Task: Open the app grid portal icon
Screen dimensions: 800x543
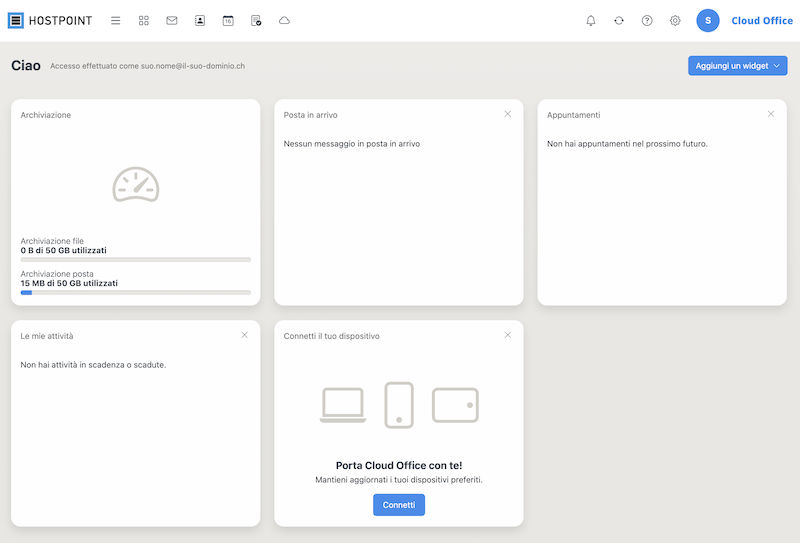Action: coord(144,20)
